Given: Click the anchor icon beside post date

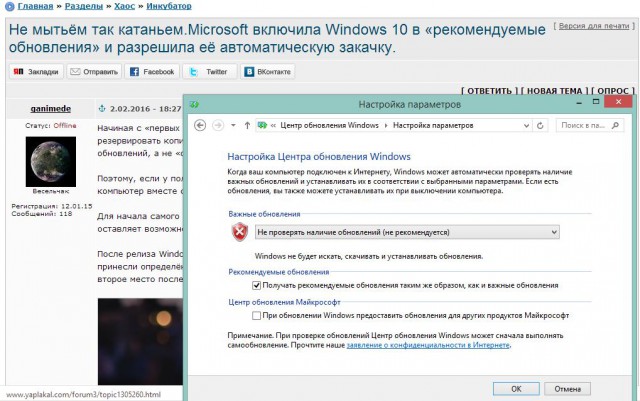Looking at the screenshot, I should coord(102,109).
